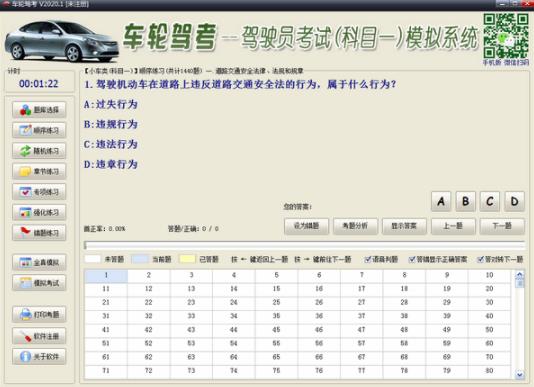Open 专项练习 special practice
The width and height of the screenshot is (534, 387).
(x=39, y=192)
